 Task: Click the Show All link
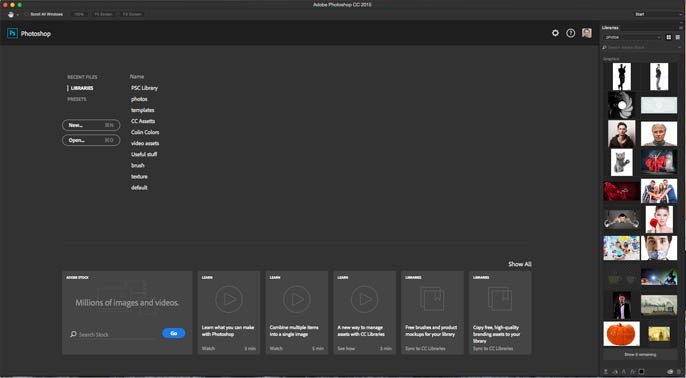click(520, 264)
